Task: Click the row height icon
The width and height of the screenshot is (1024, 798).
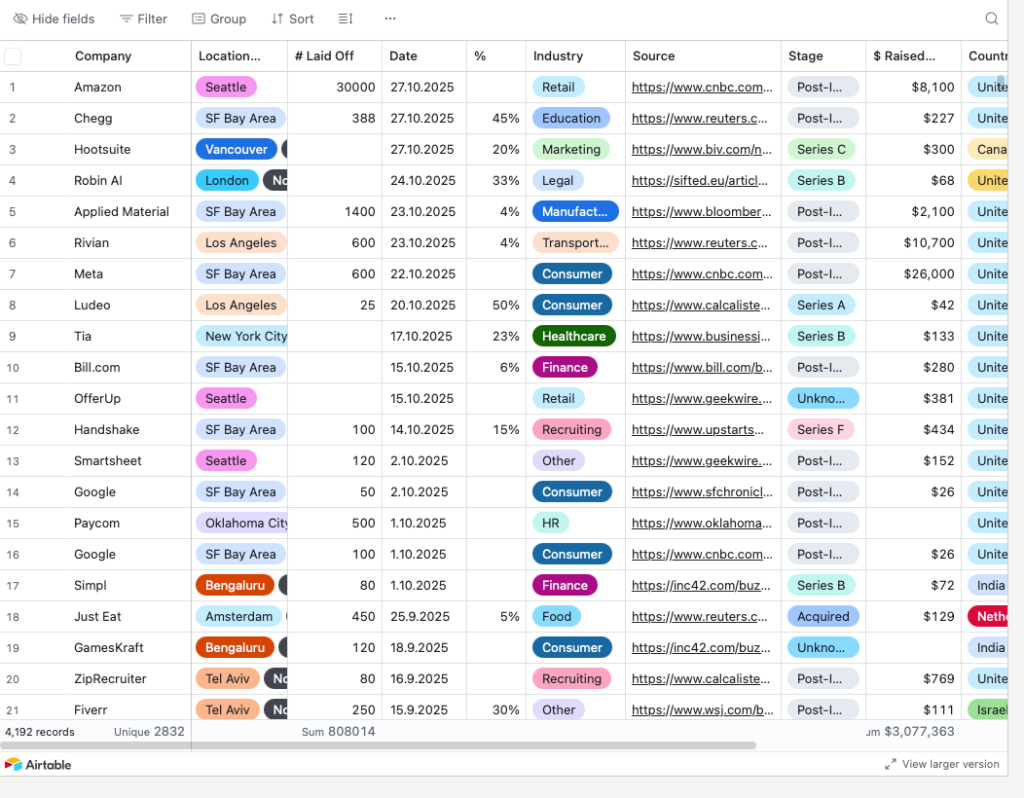Action: pos(345,19)
